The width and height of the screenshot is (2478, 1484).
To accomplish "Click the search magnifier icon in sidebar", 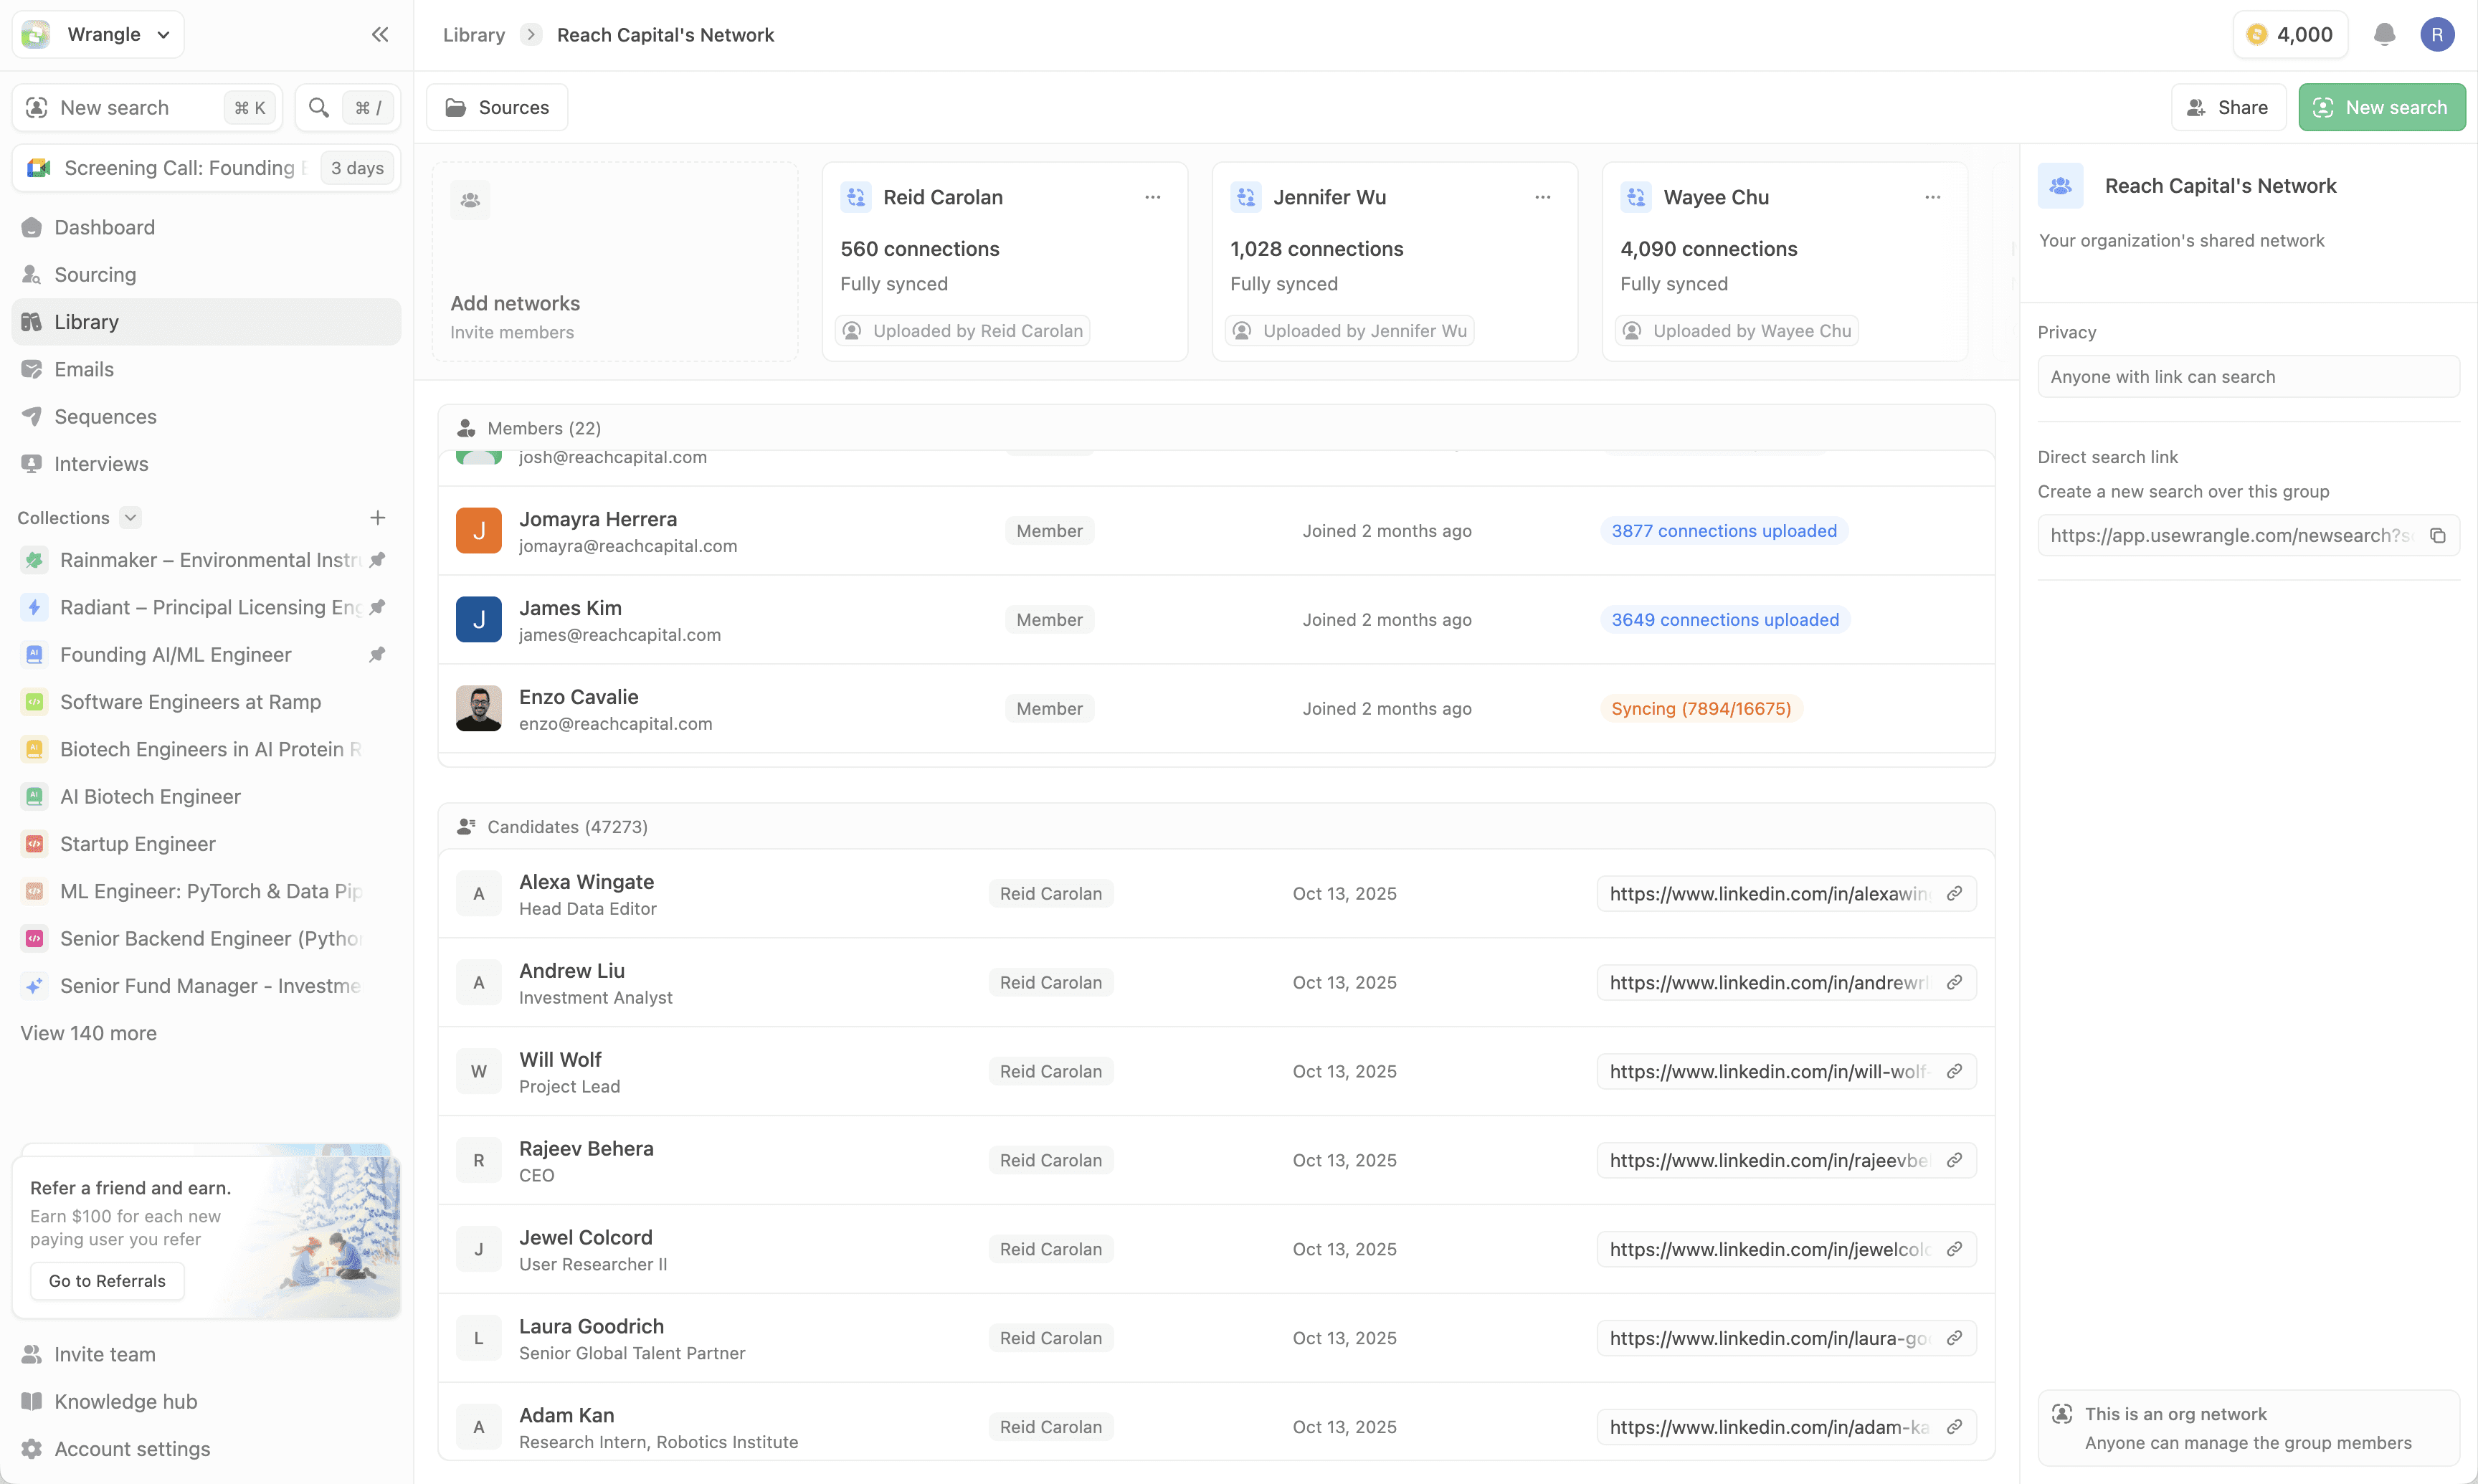I will click(319, 108).
